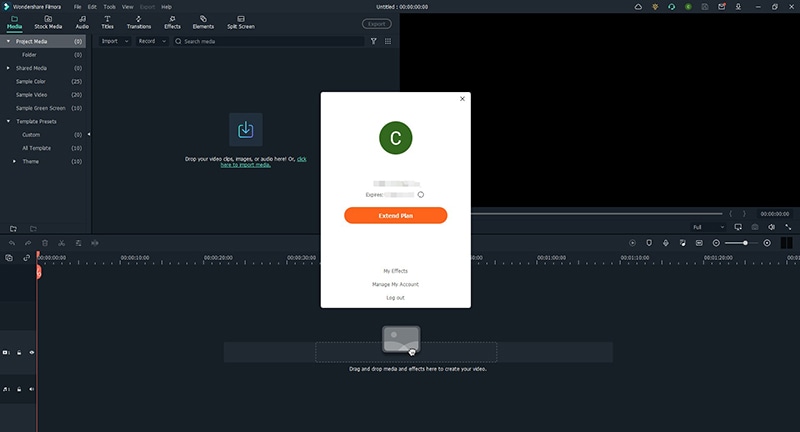Switch to the Titles tab

107,22
